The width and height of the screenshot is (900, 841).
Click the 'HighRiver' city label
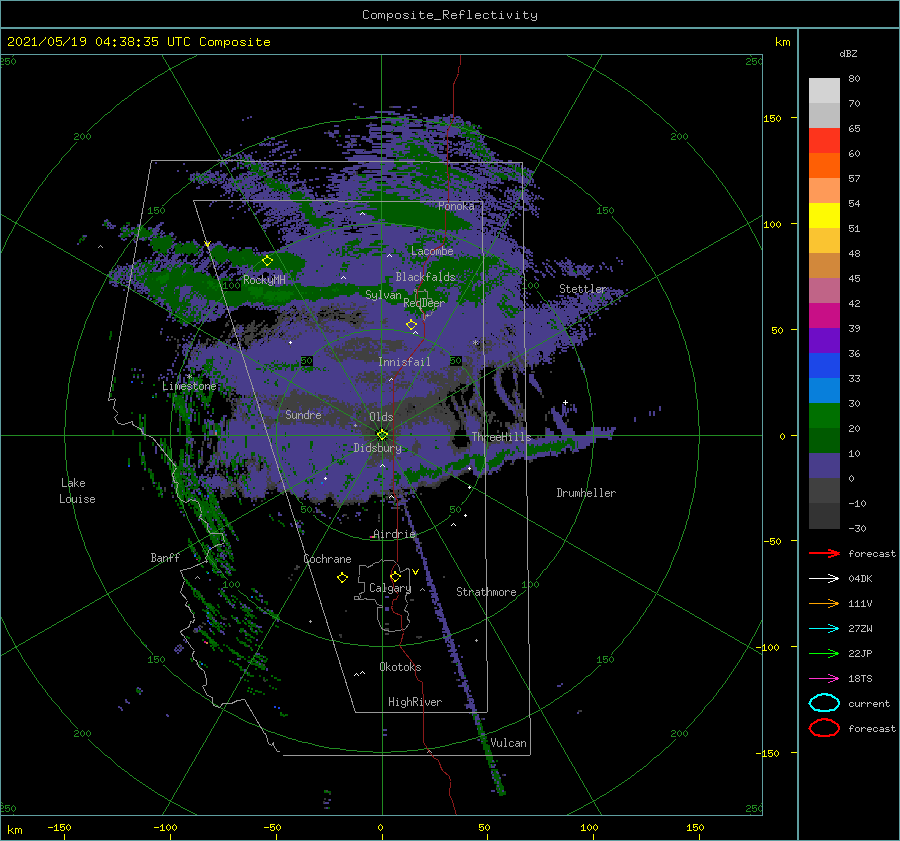(x=415, y=702)
